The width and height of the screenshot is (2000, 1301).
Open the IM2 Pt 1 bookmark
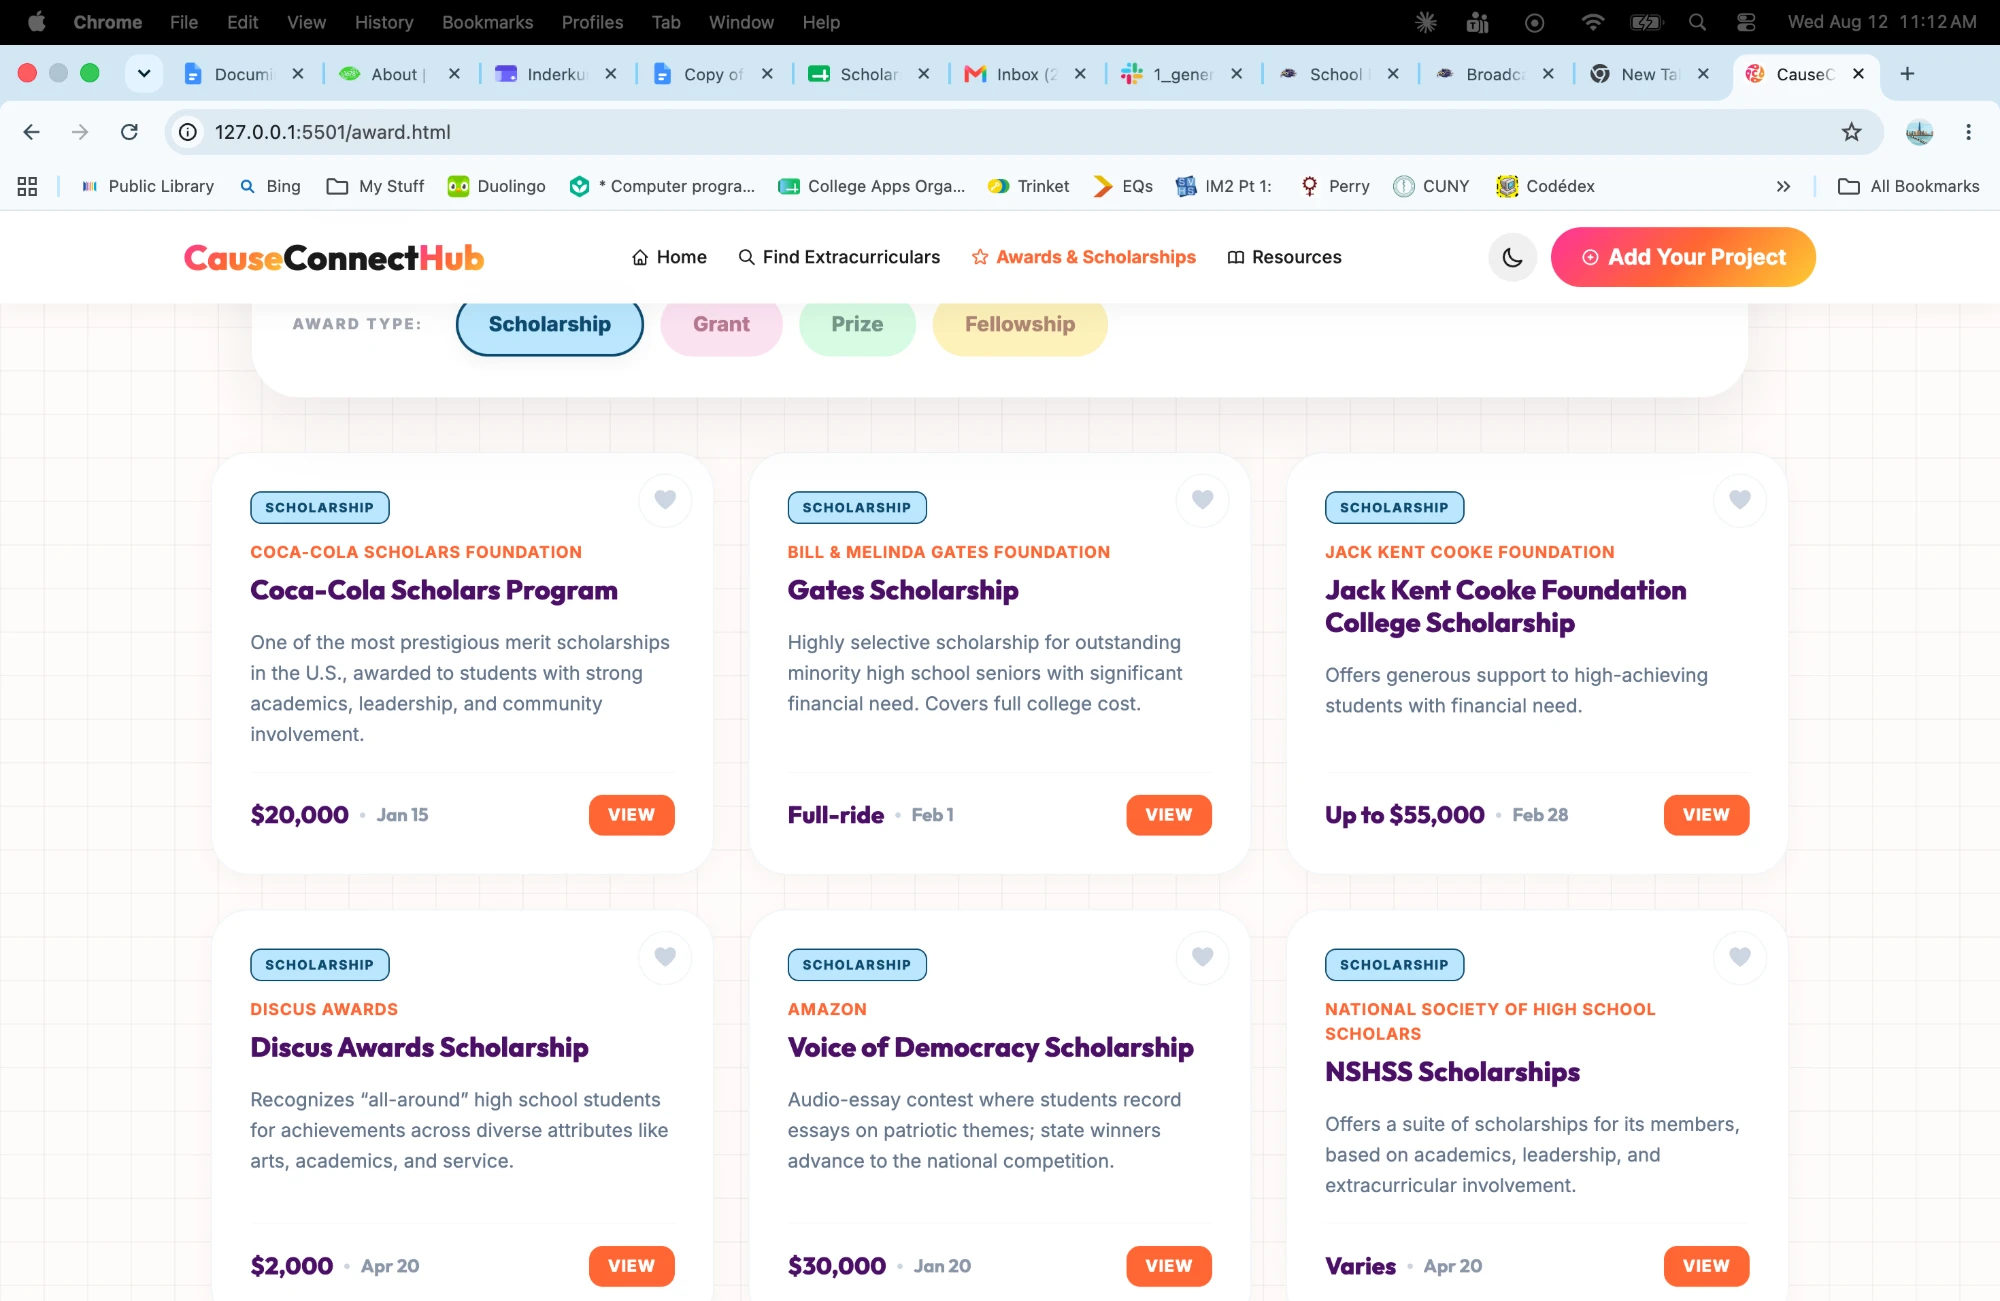[x=1223, y=186]
